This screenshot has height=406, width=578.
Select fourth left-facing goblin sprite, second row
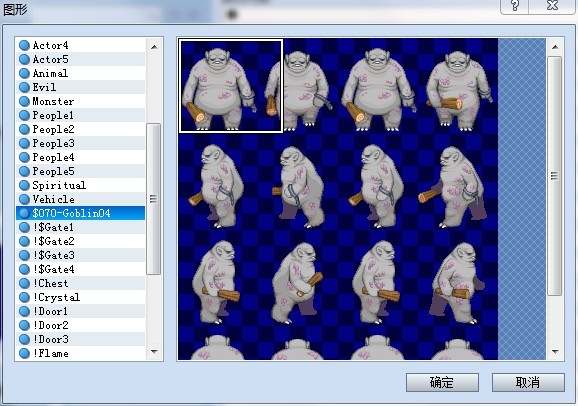pos(454,187)
